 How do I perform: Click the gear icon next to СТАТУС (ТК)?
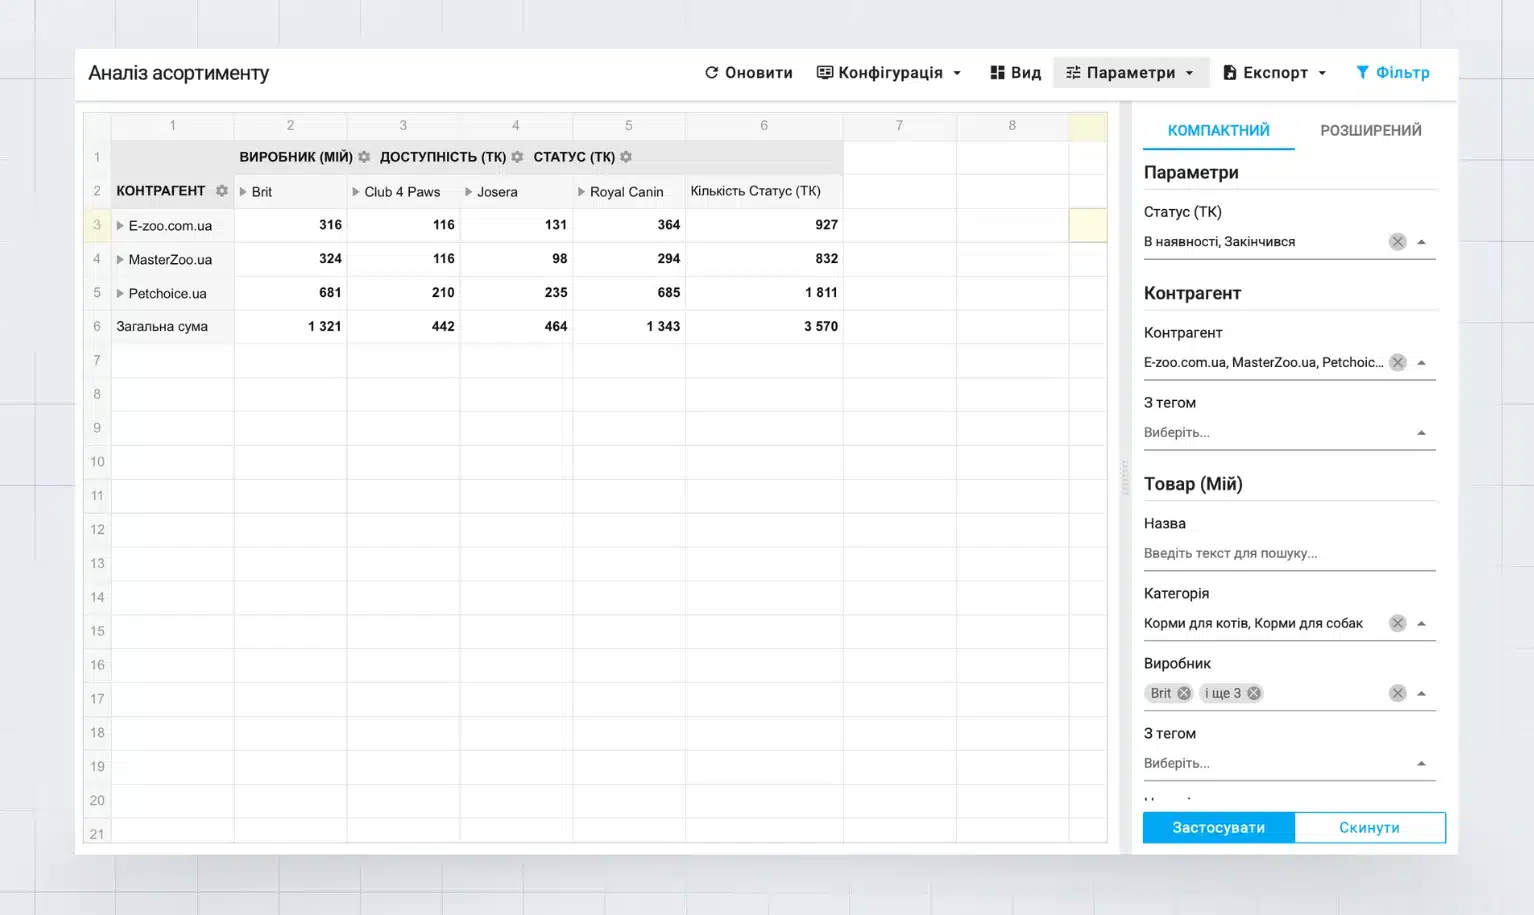pyautogui.click(x=626, y=157)
